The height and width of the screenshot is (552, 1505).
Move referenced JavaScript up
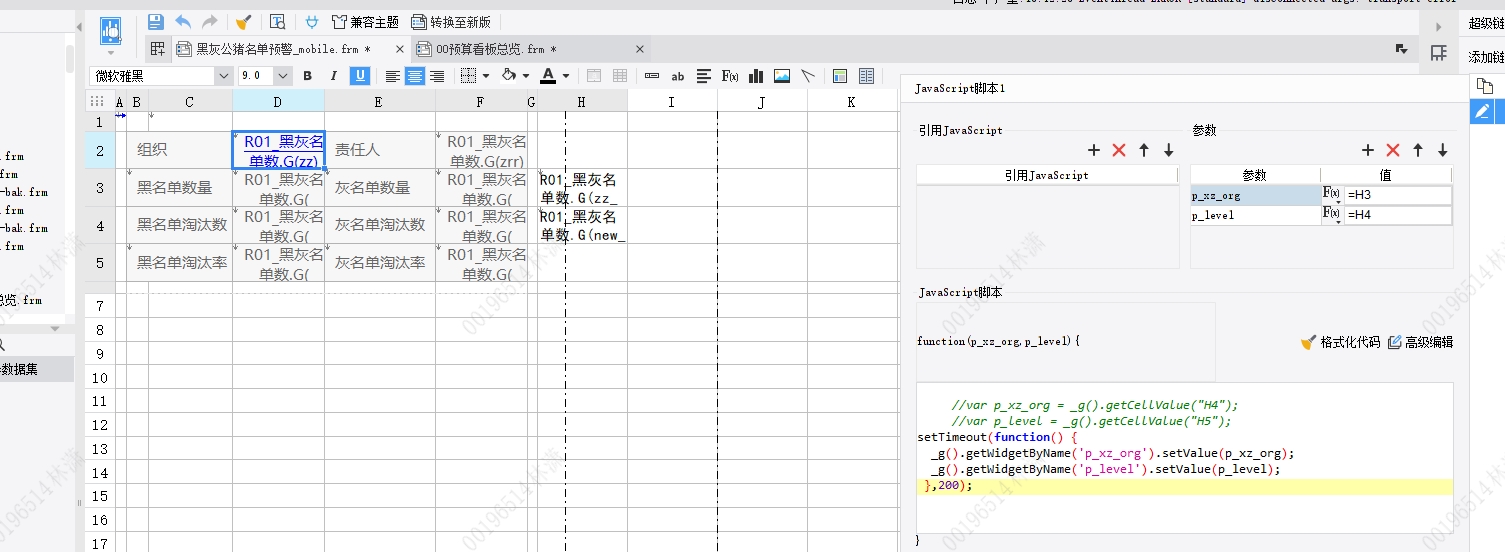point(1144,150)
